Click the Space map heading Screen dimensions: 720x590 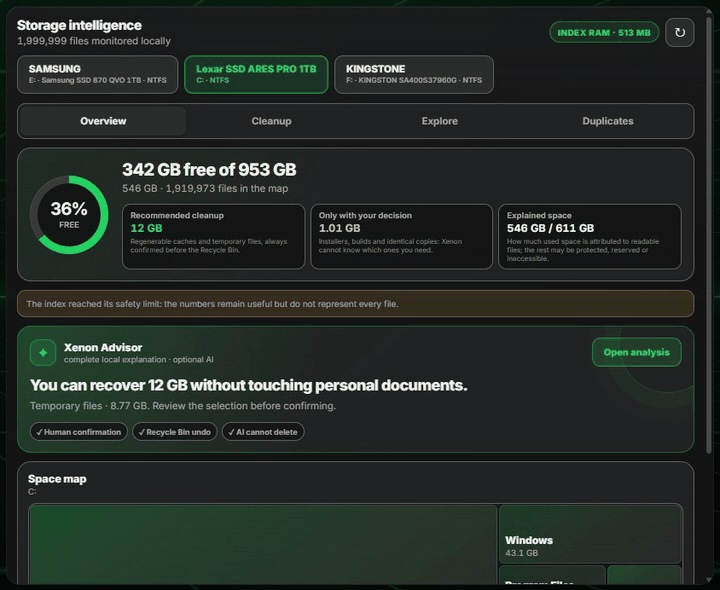pos(57,479)
